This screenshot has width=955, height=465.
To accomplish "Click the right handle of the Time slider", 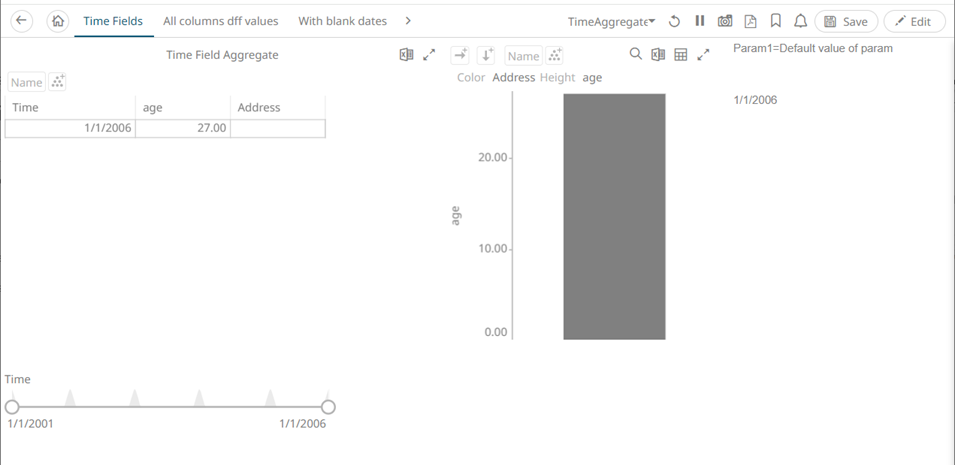I will 328,407.
